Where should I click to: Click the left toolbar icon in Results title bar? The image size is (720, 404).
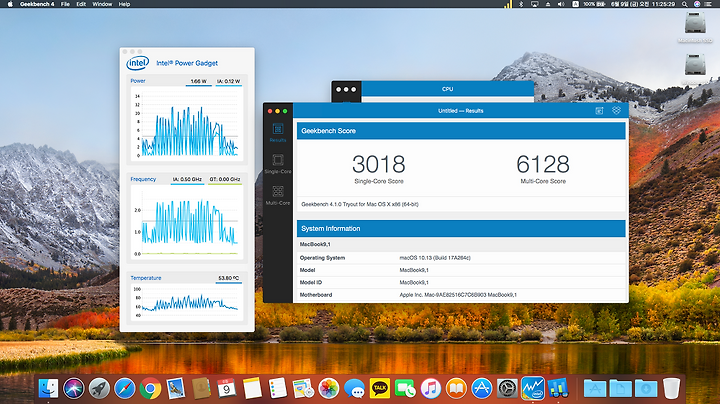coord(599,111)
